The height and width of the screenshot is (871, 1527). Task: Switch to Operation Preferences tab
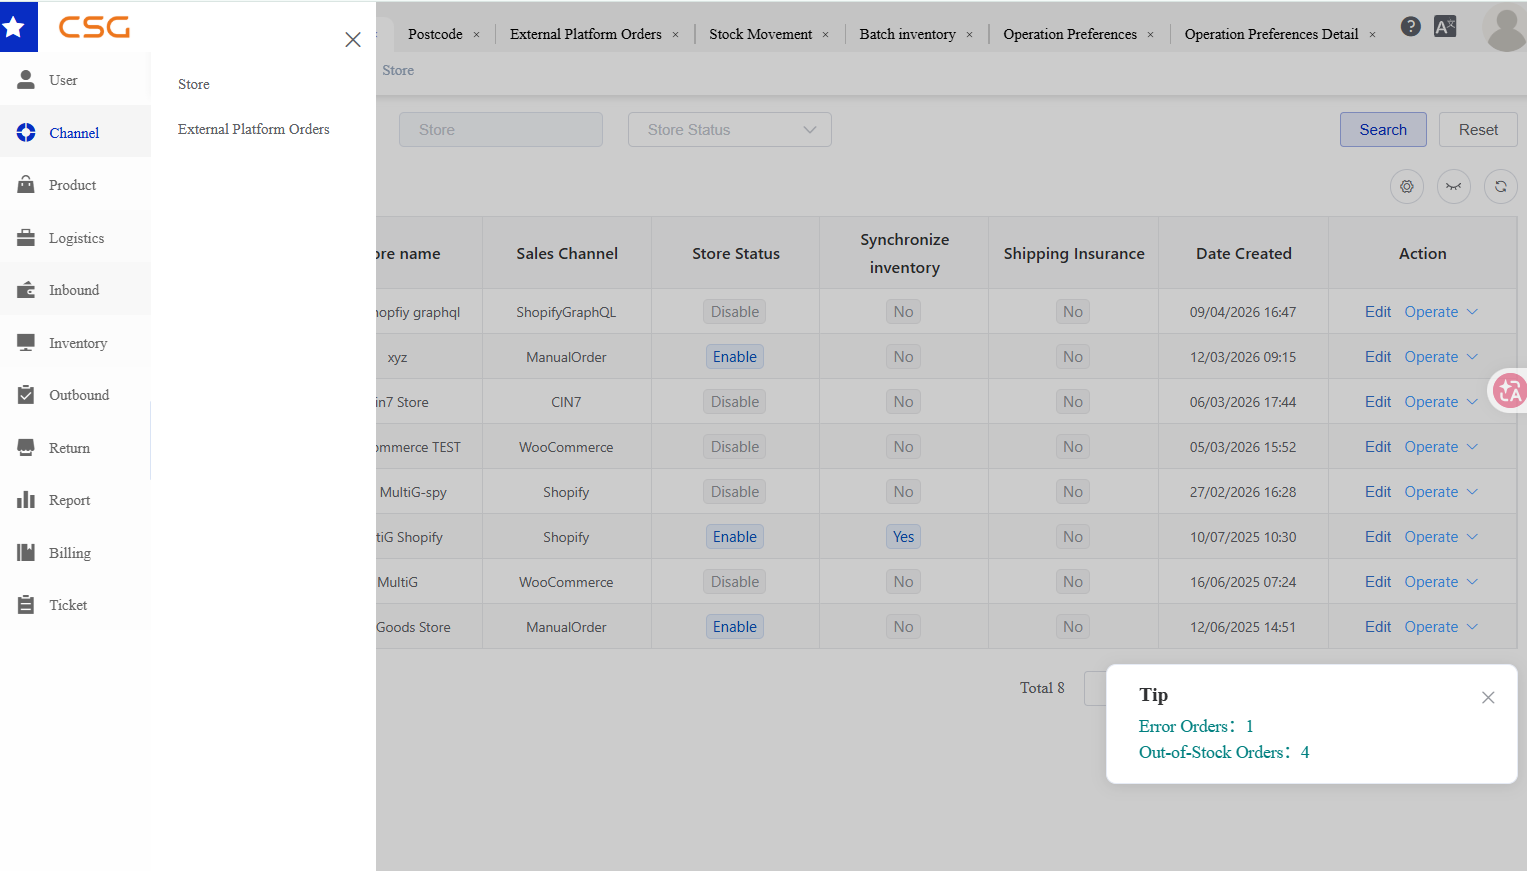[x=1070, y=34]
